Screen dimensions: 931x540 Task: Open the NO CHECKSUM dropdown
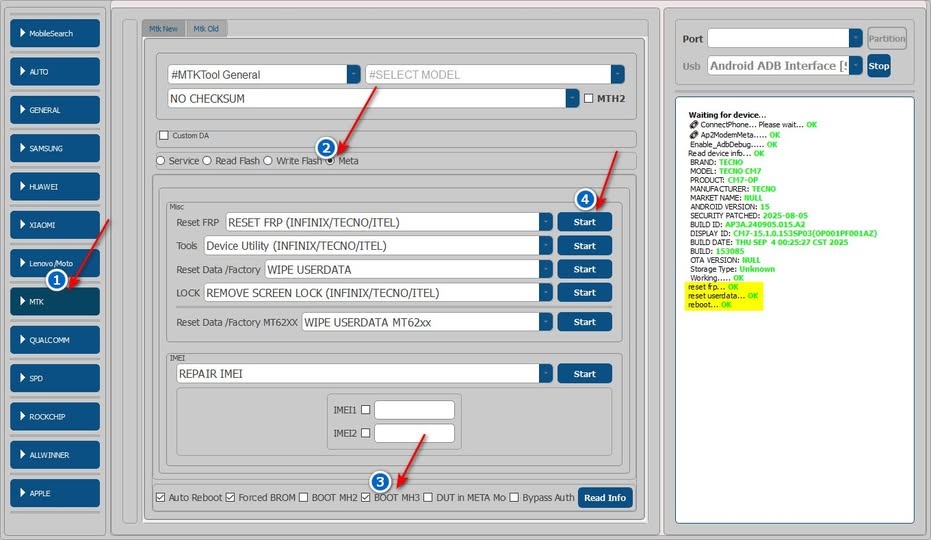click(573, 99)
